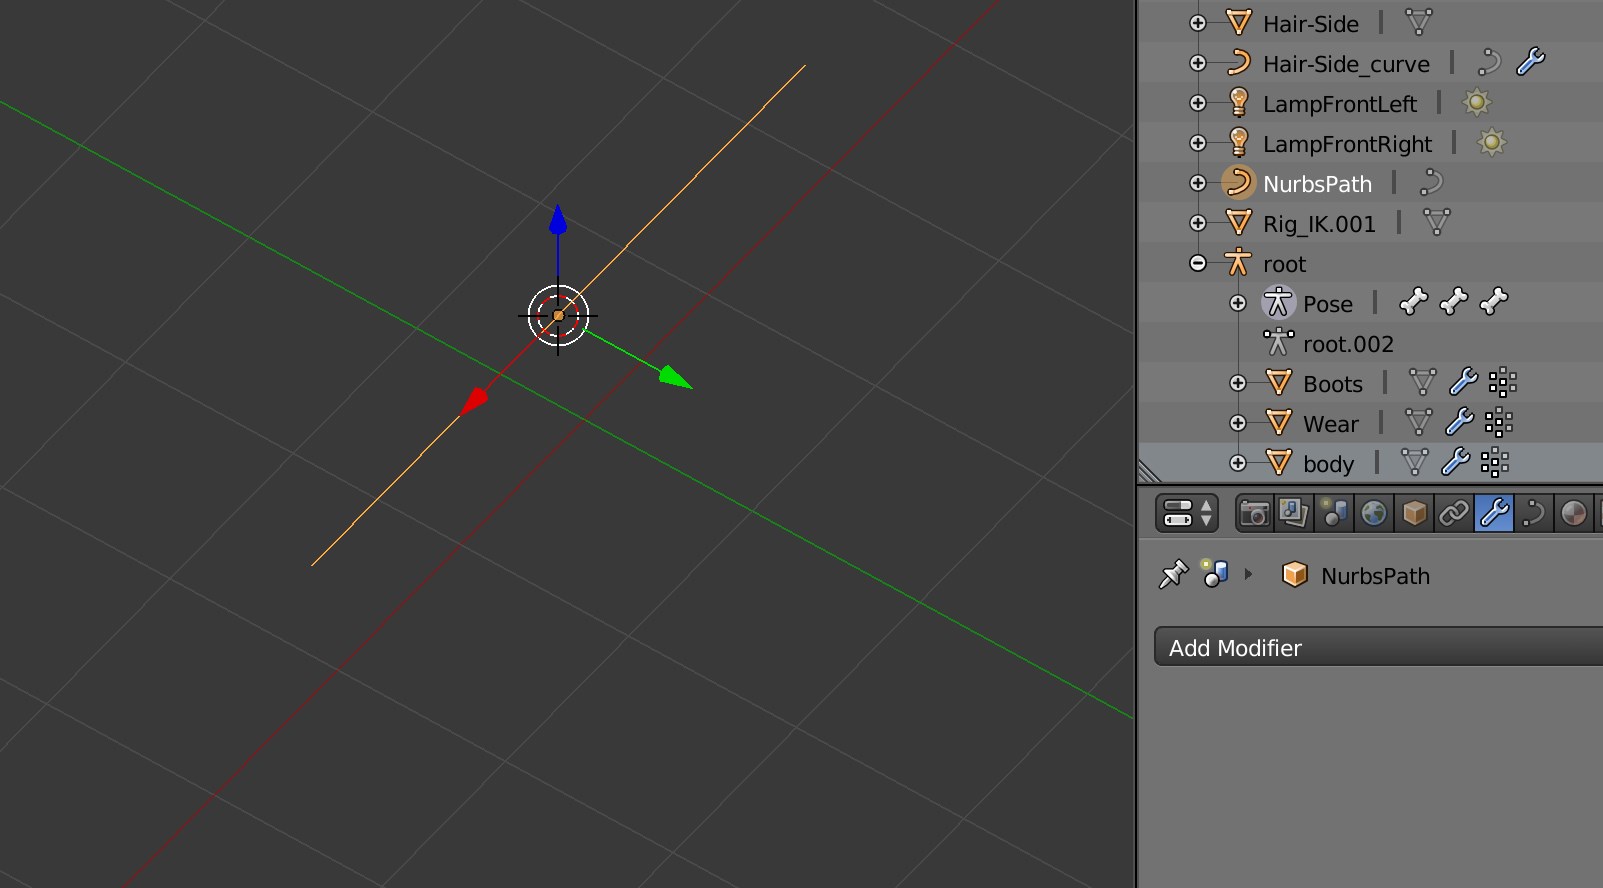
Task: Click the Scene properties tab icon
Action: click(x=1334, y=514)
